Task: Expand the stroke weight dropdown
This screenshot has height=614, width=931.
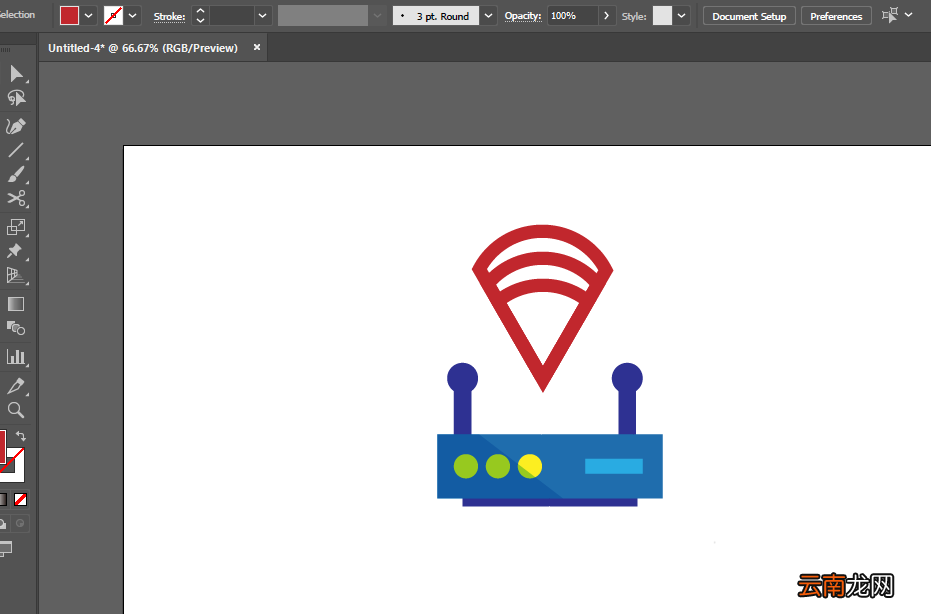Action: [262, 16]
